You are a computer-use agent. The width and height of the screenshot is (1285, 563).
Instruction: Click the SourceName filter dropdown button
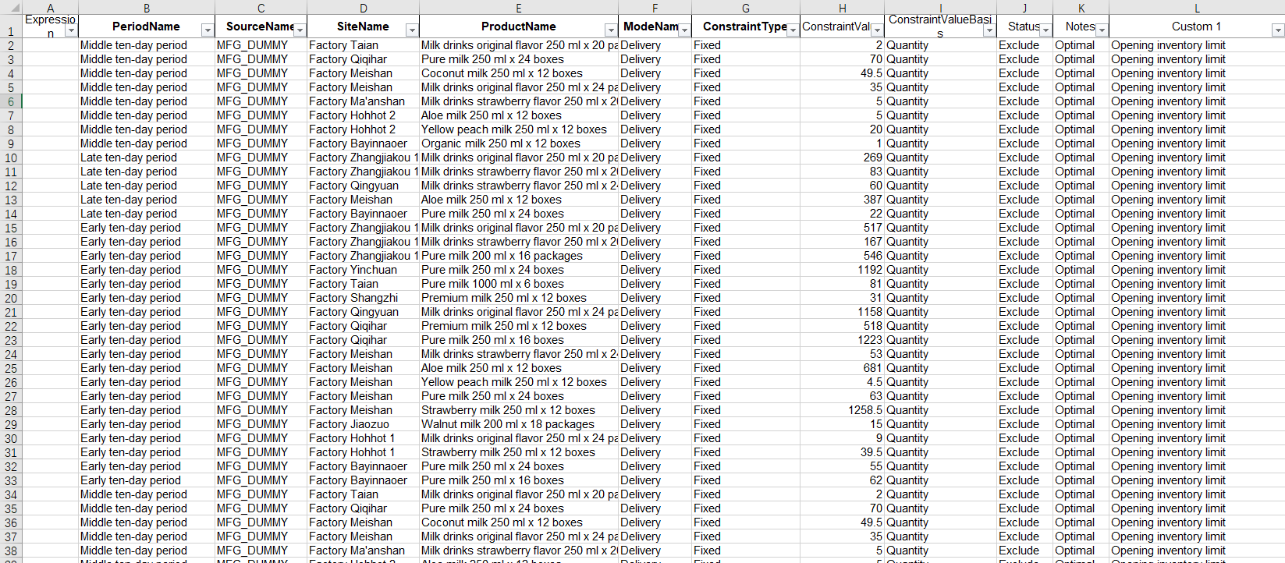pyautogui.click(x=298, y=31)
